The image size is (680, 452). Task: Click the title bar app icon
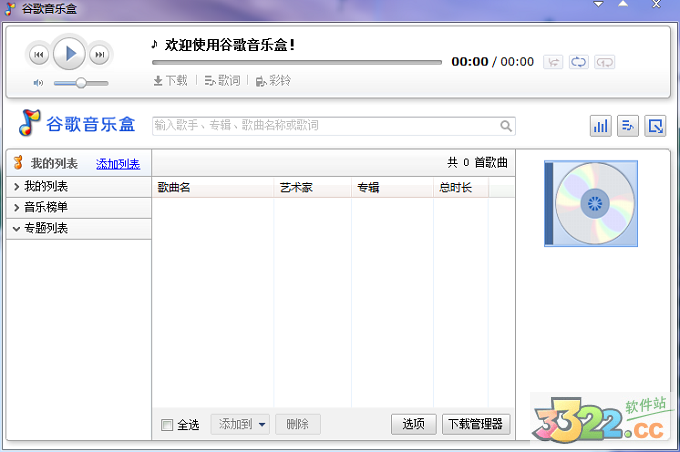tap(10, 9)
